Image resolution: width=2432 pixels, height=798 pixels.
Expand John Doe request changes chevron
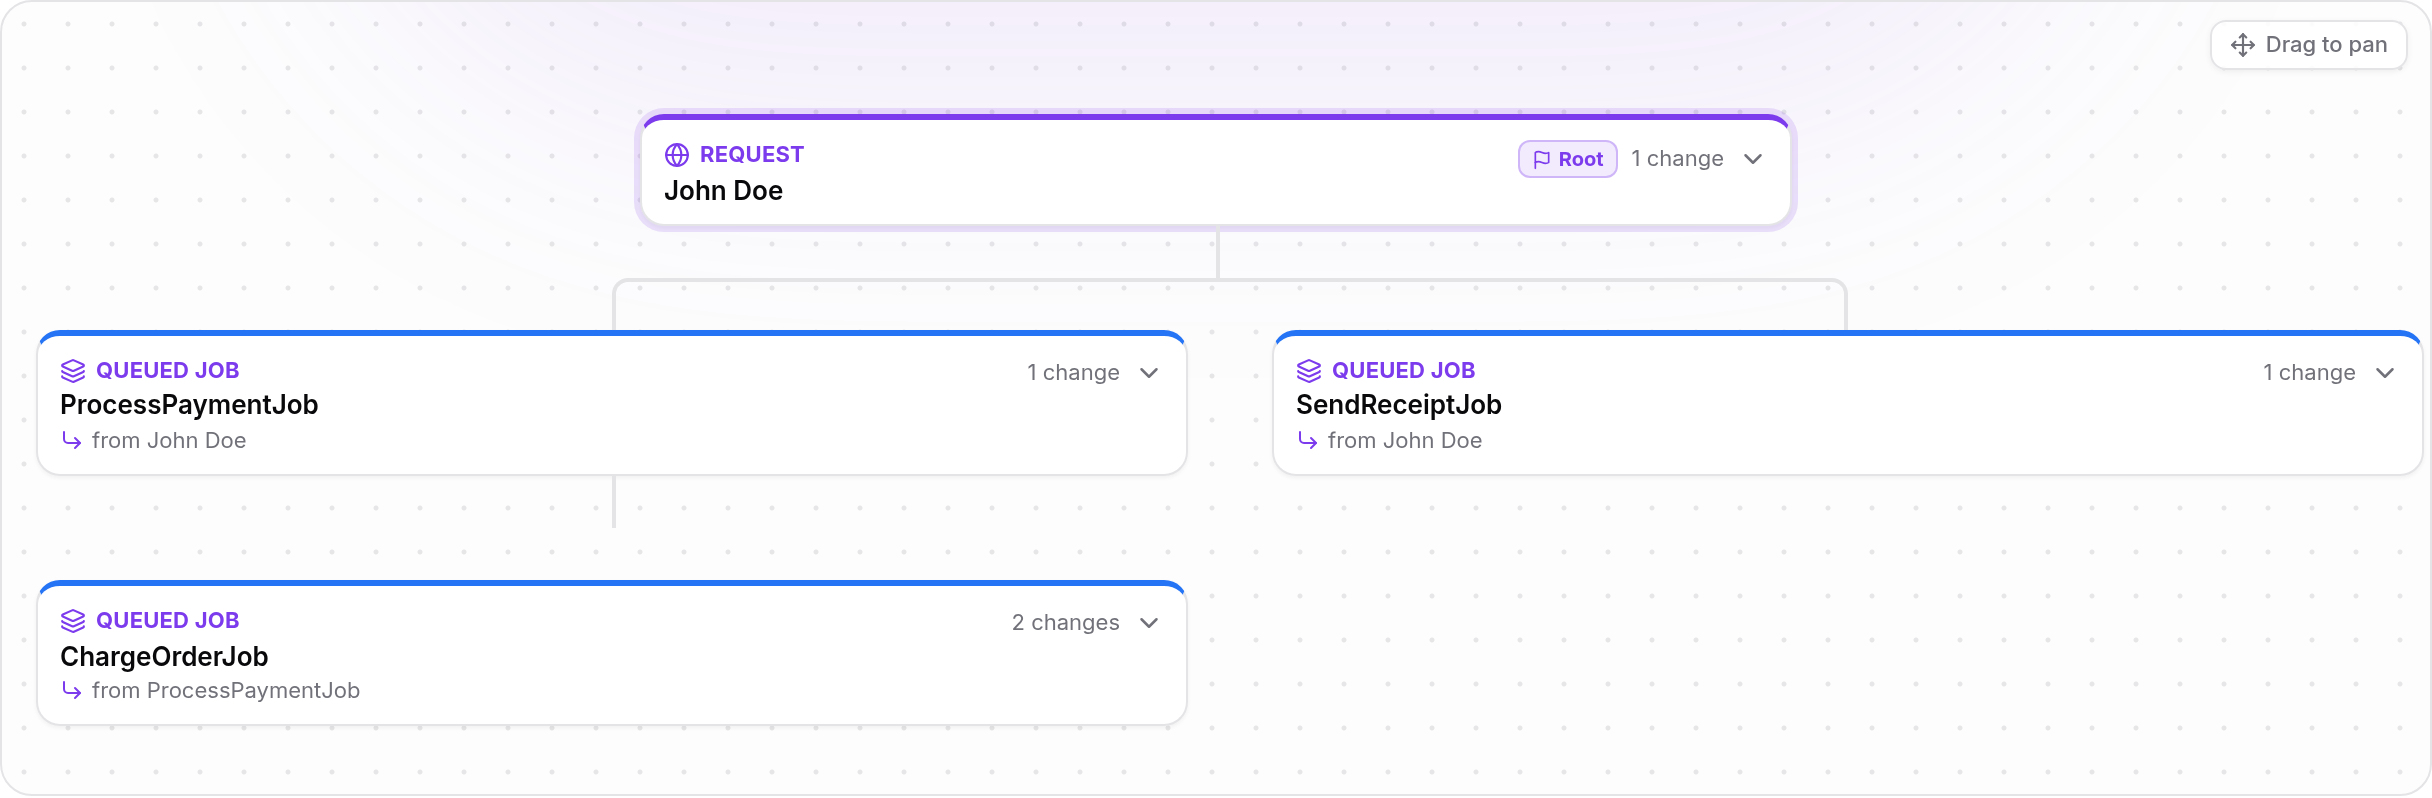pyautogui.click(x=1753, y=159)
